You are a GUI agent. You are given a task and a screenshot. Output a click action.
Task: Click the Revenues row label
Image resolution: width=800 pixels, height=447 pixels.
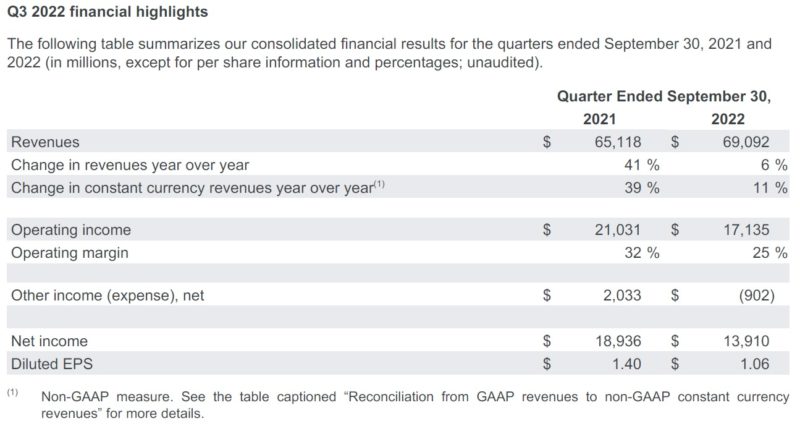click(45, 142)
